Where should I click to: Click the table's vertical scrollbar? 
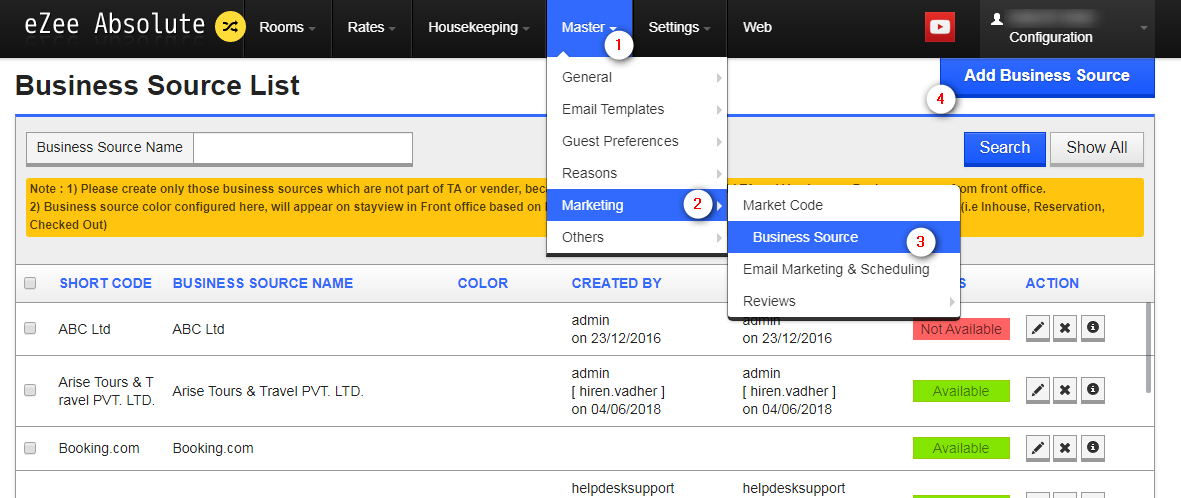(x=1149, y=348)
